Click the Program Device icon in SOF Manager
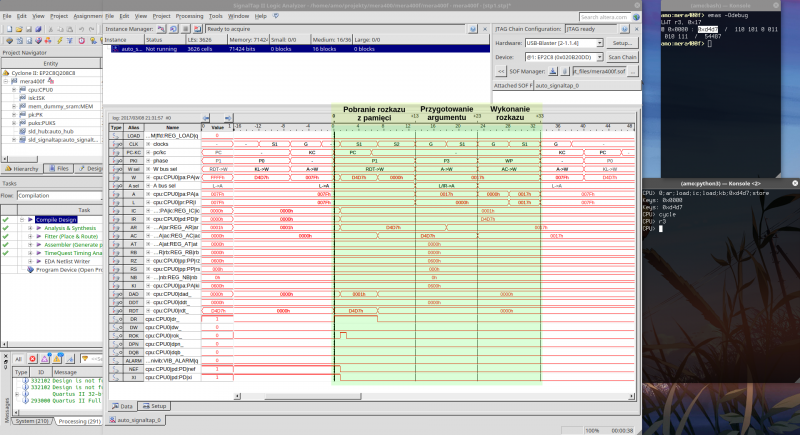This screenshot has width=800, height=435. [554, 71]
